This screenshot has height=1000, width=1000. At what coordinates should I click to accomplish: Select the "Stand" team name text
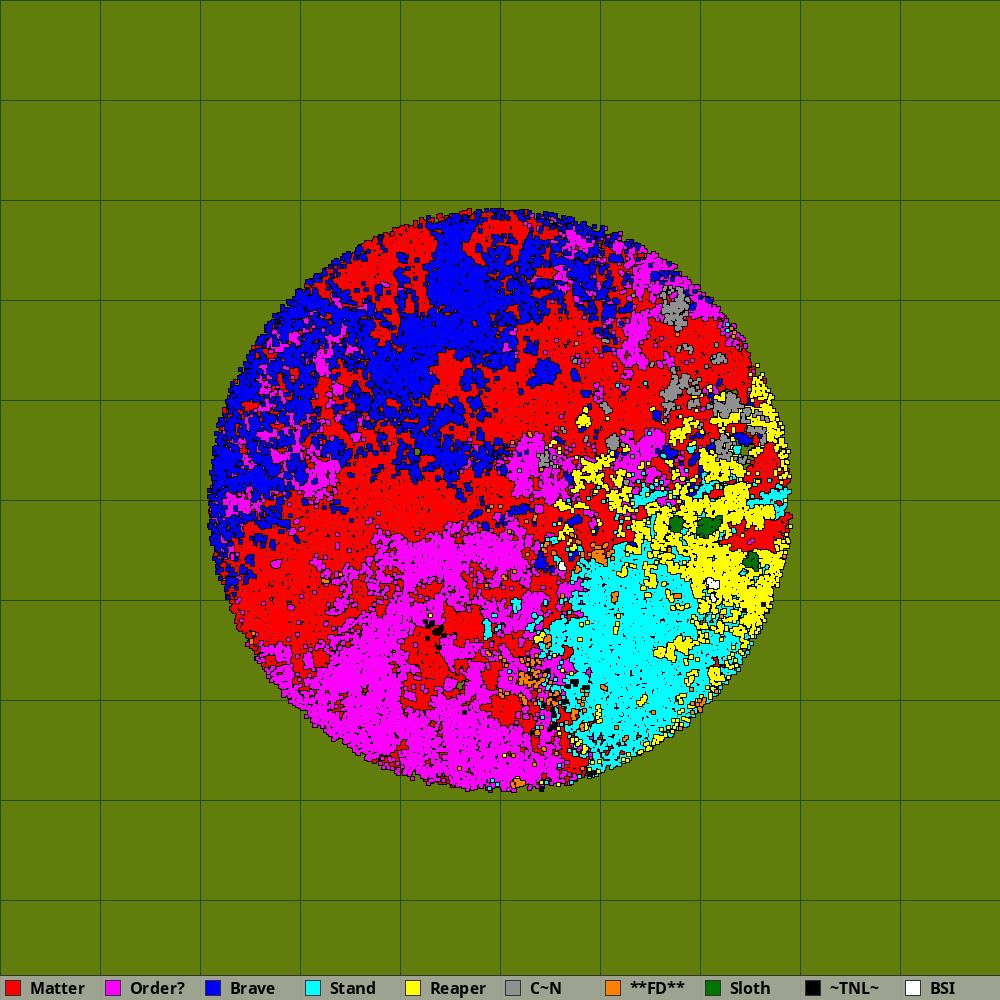(x=352, y=988)
